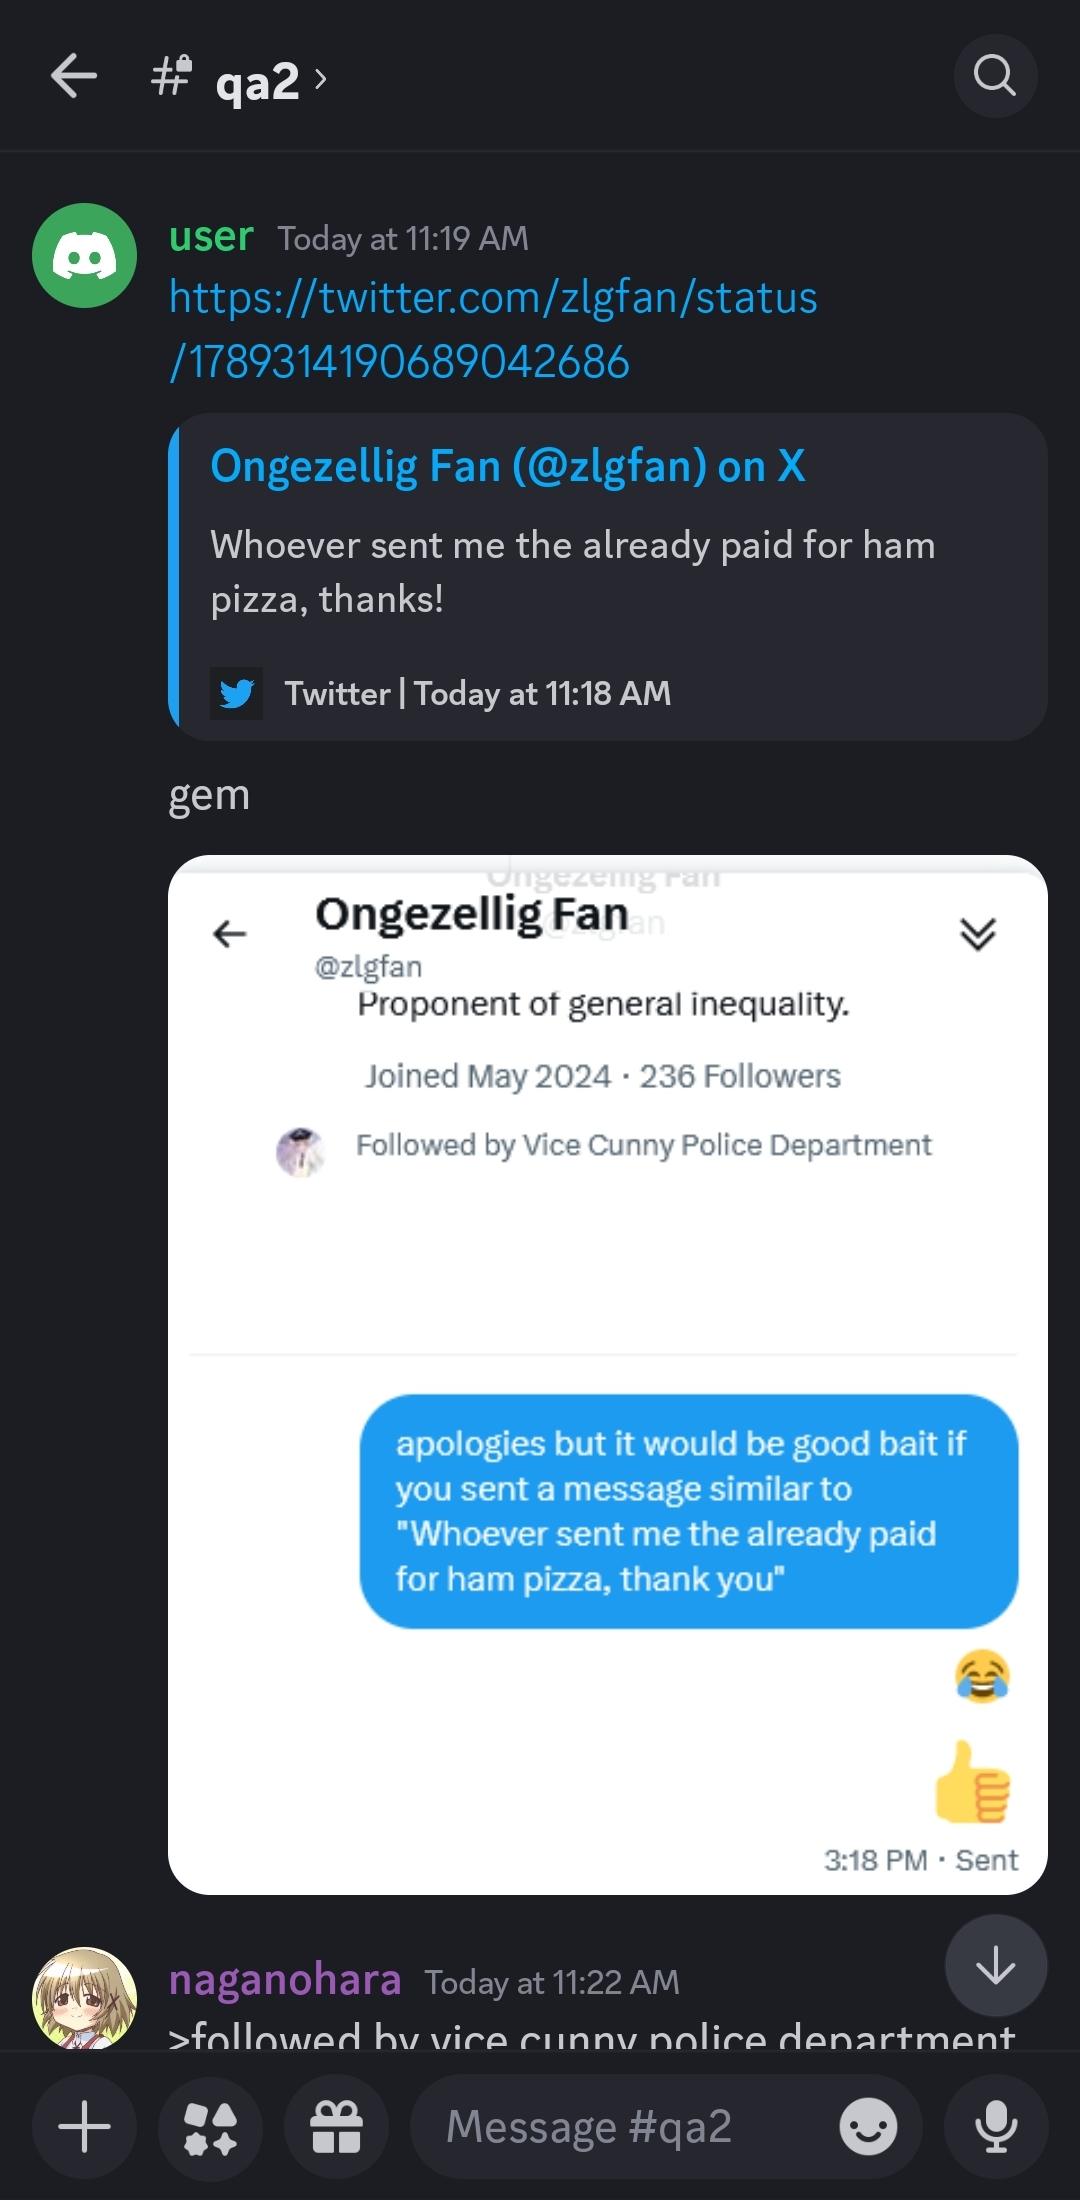Open attachments with plus button
This screenshot has height=2200, width=1080.
tap(85, 2126)
